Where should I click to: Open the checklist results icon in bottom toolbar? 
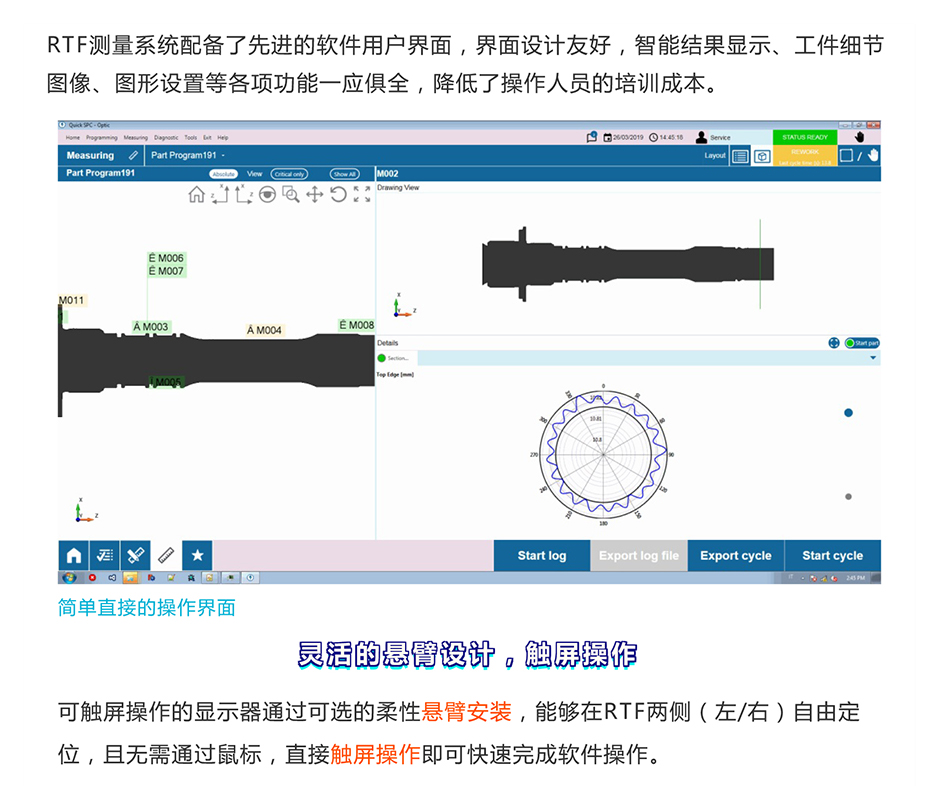point(104,556)
